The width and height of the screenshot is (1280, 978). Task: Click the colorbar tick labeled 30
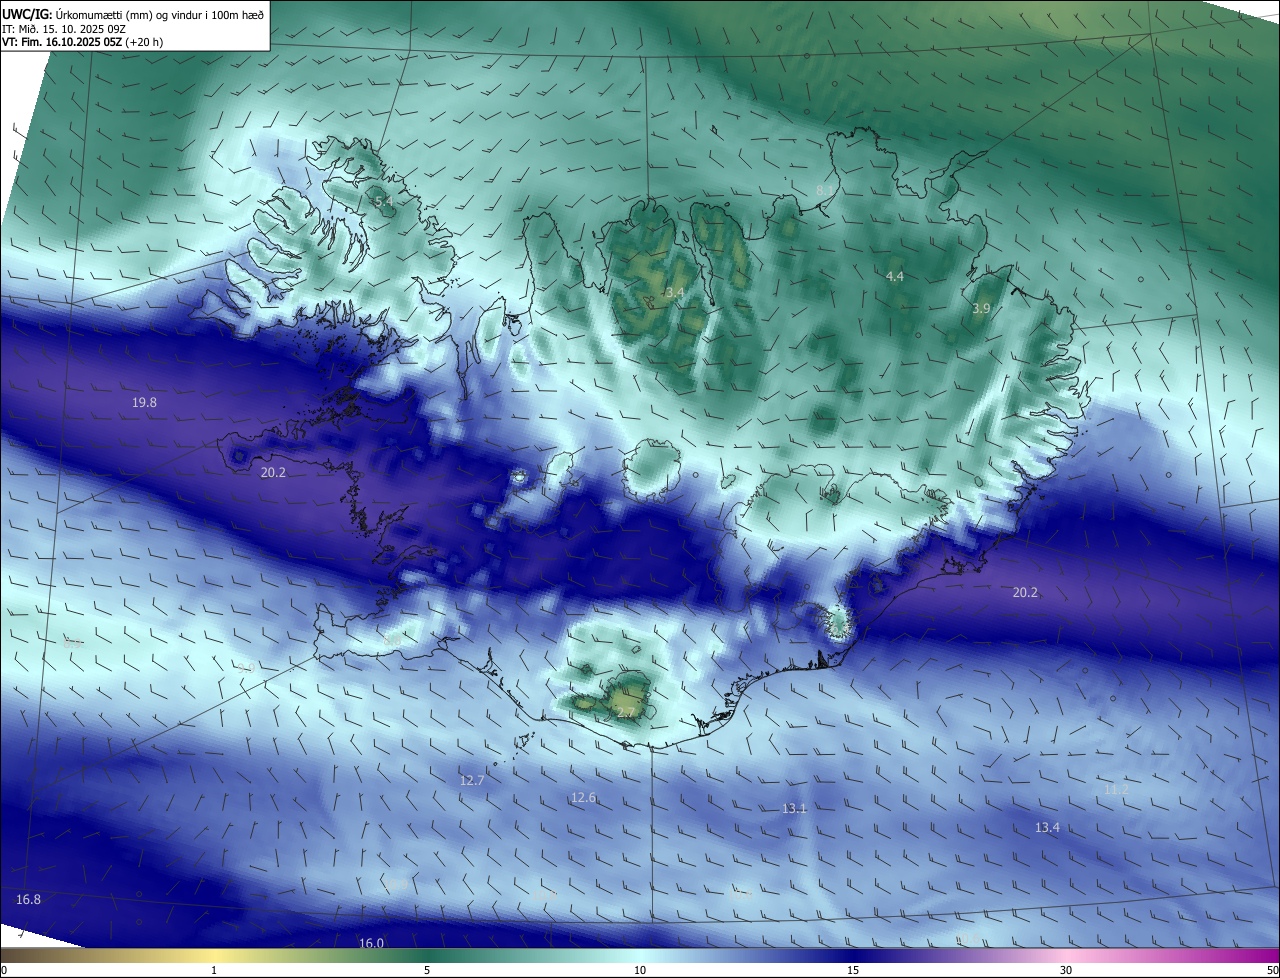(x=1066, y=970)
